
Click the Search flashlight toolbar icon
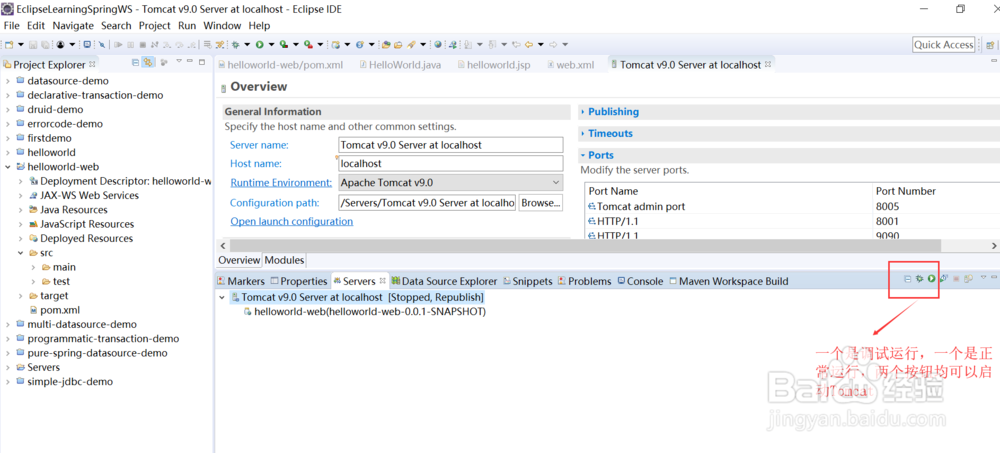[411, 45]
